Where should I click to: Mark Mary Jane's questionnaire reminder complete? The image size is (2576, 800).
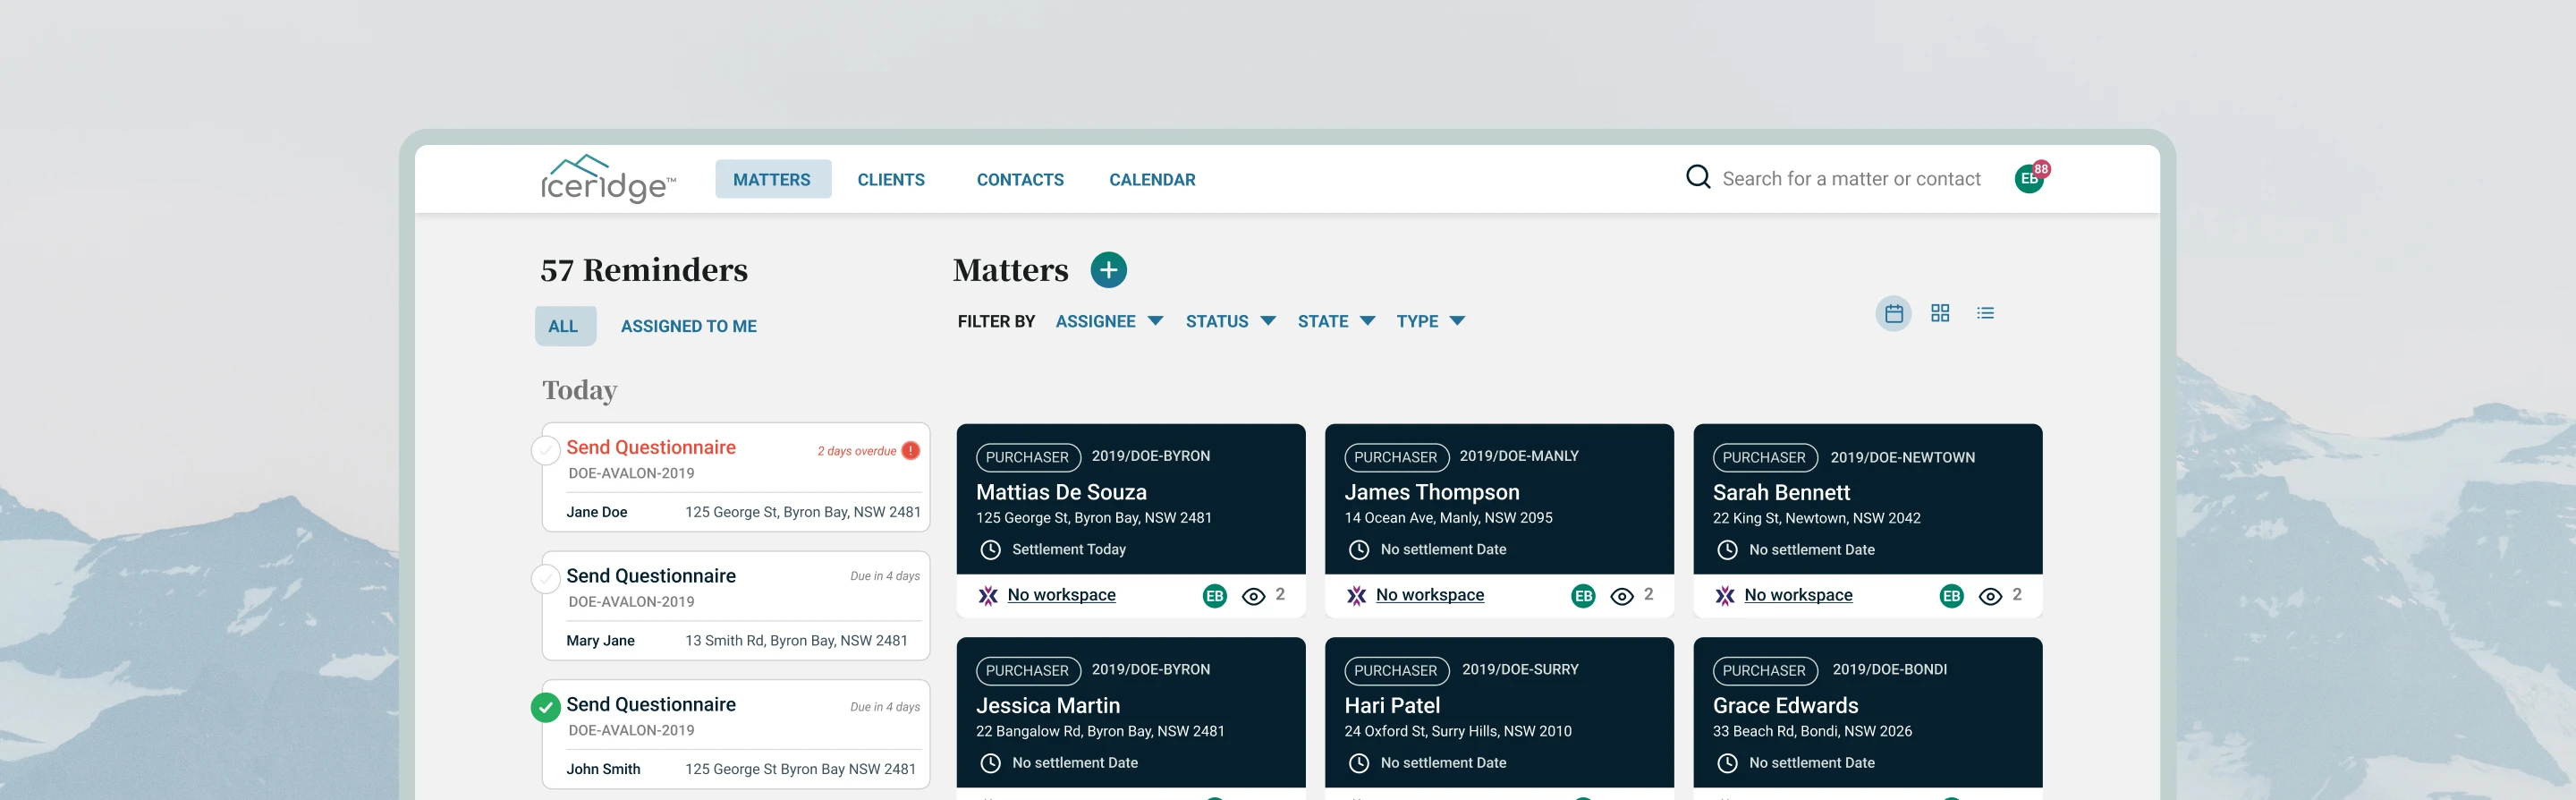coord(546,579)
